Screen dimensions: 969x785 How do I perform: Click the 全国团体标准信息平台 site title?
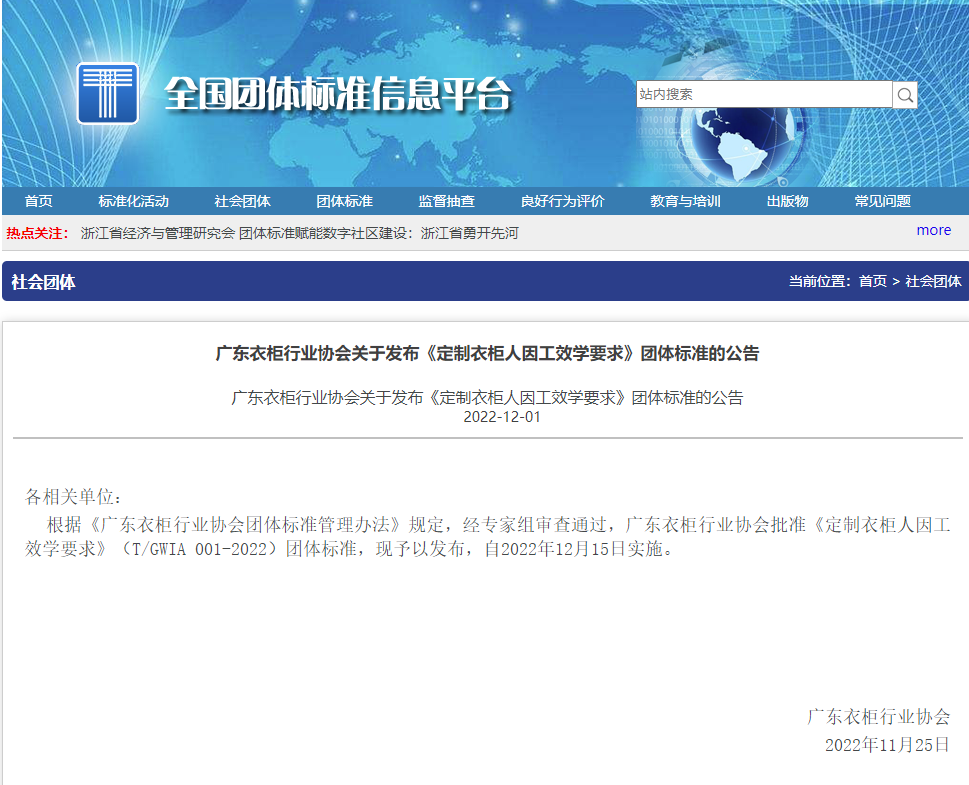click(338, 94)
